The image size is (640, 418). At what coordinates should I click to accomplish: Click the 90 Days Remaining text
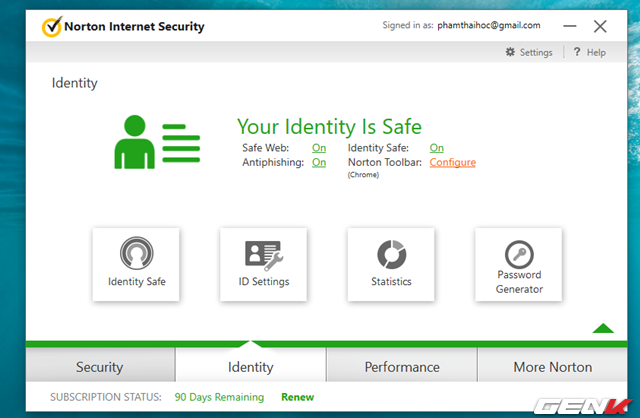pyautogui.click(x=219, y=397)
